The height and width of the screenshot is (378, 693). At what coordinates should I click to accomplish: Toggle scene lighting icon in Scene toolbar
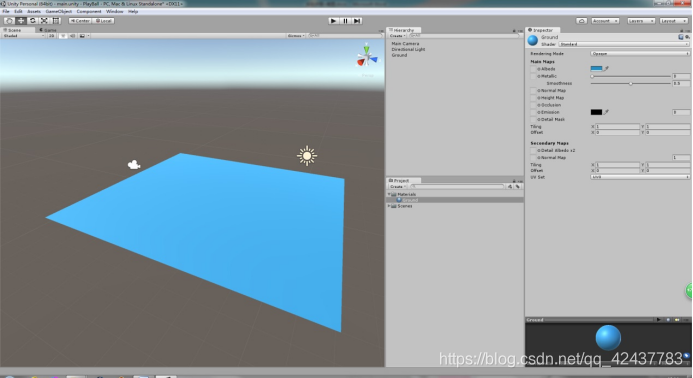[x=63, y=36]
